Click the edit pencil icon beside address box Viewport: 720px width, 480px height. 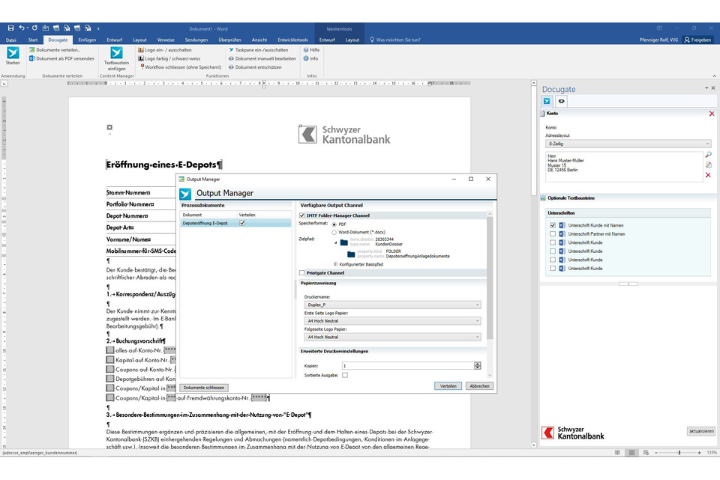click(708, 165)
